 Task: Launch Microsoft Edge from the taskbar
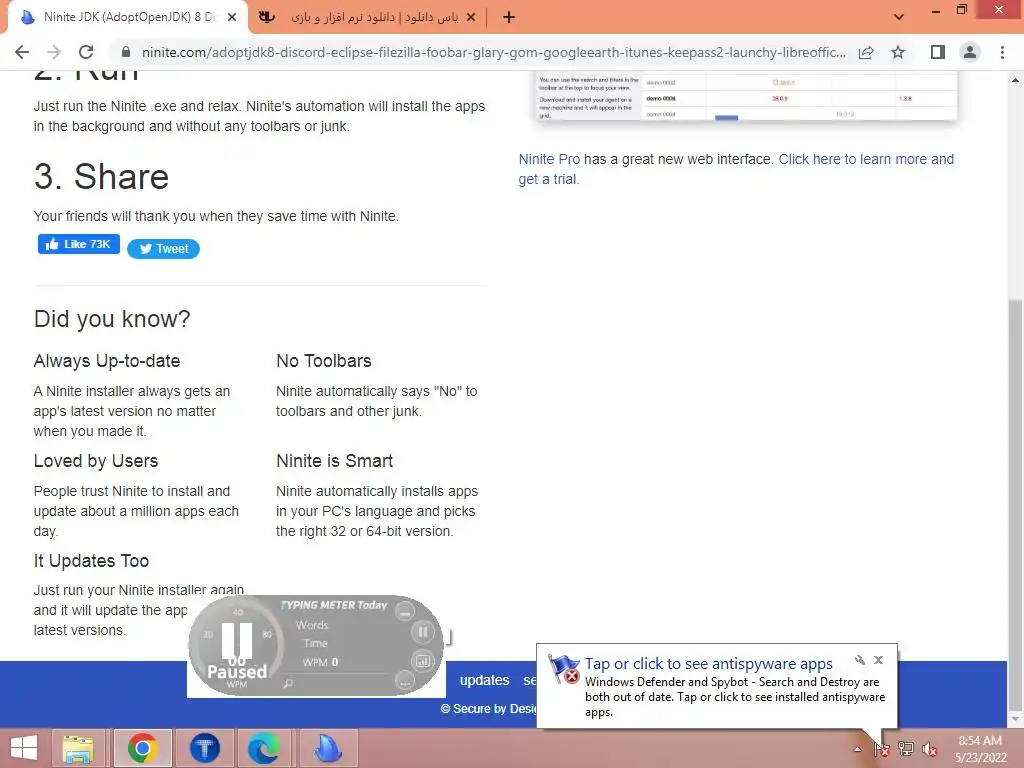click(x=264, y=748)
